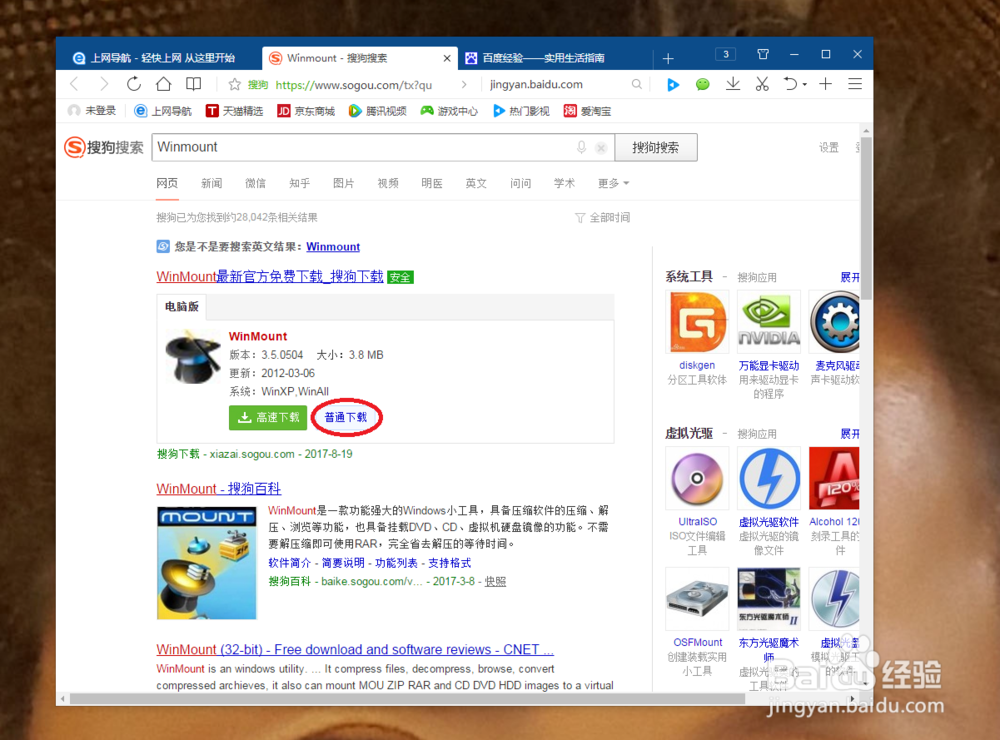
Task: Click the WinMount magic hat software icon
Action: pos(193,357)
